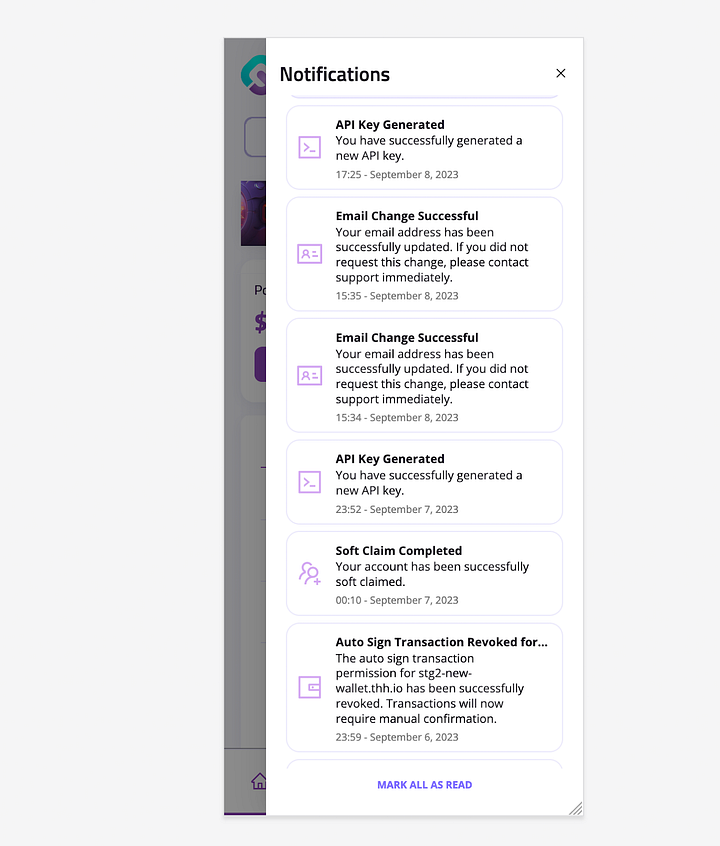The image size is (720, 846).
Task: Click the resize grip at panel corner
Action: (576, 808)
